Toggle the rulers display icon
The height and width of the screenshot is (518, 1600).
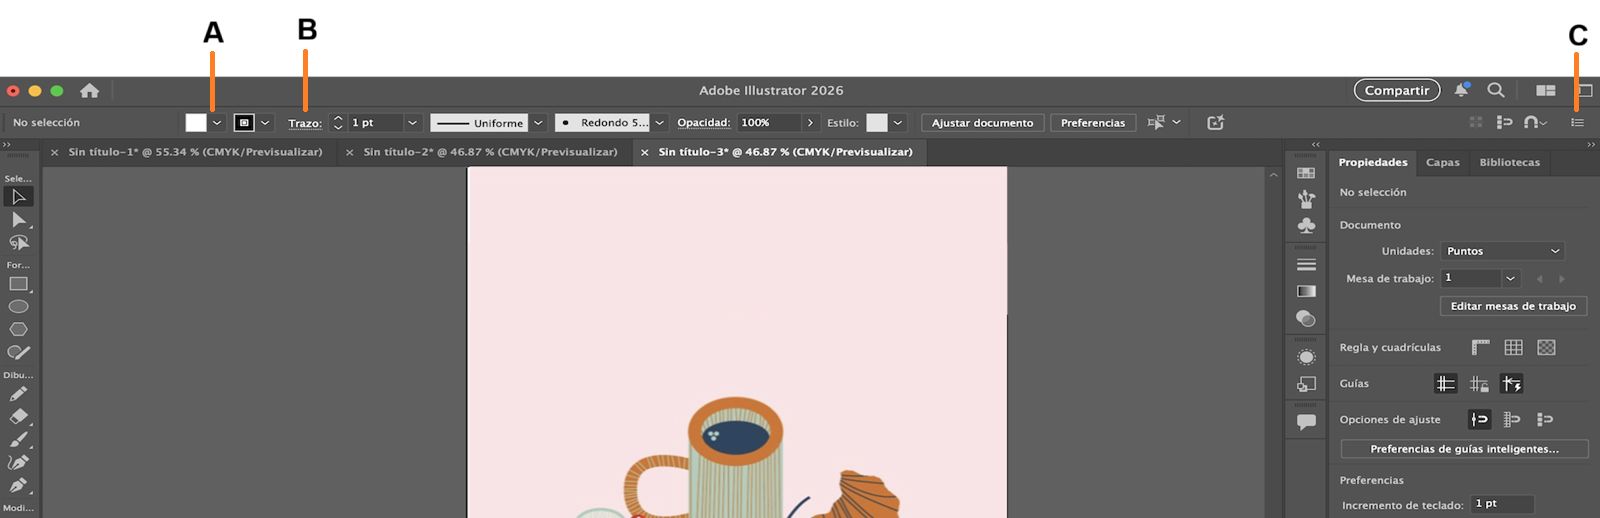1481,347
